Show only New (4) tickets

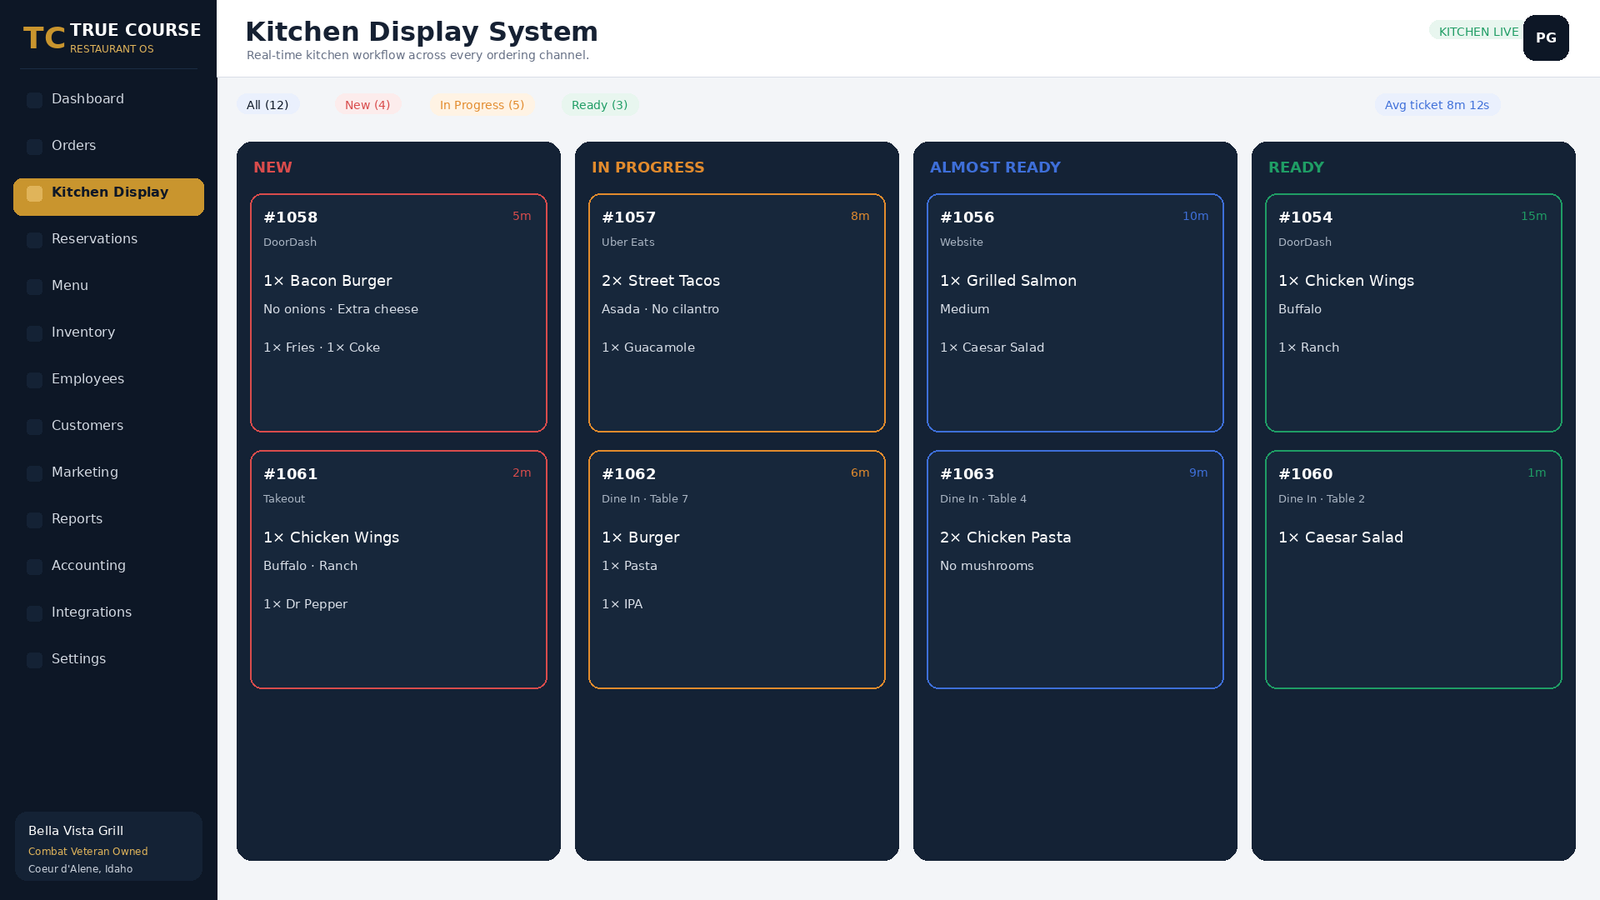coord(367,105)
